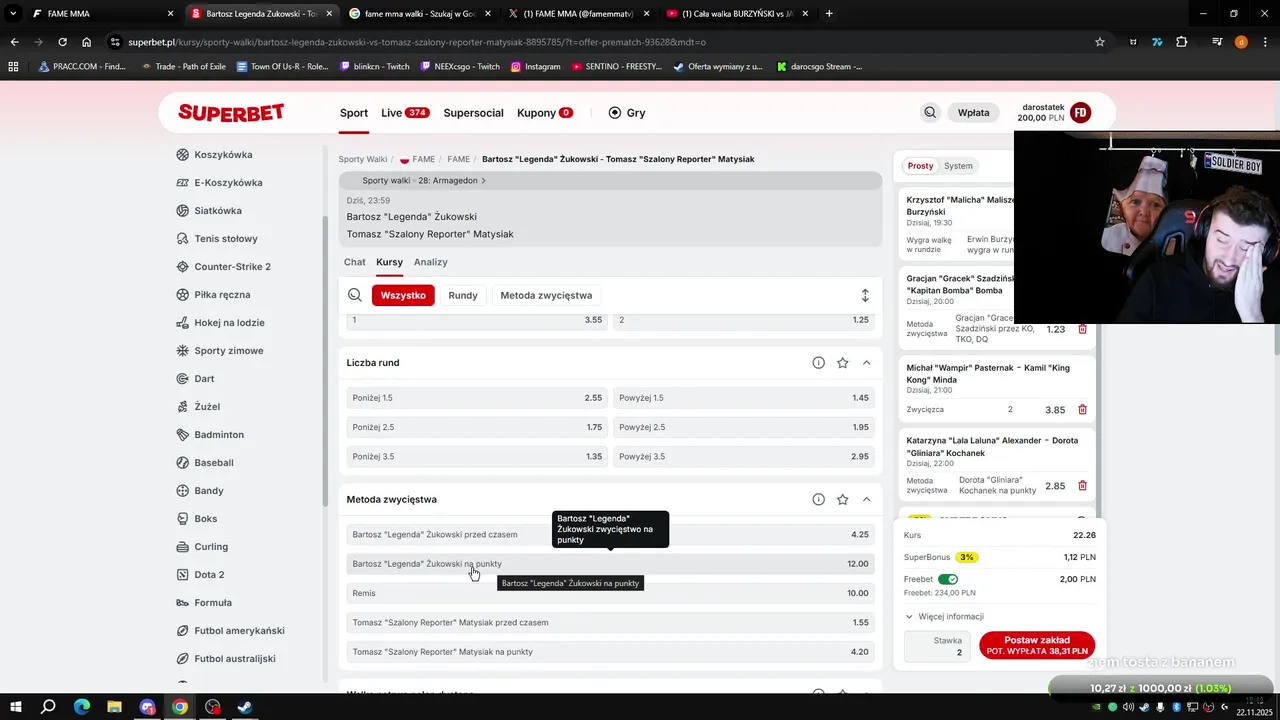Open Gry section
The height and width of the screenshot is (720, 1280).
point(627,113)
